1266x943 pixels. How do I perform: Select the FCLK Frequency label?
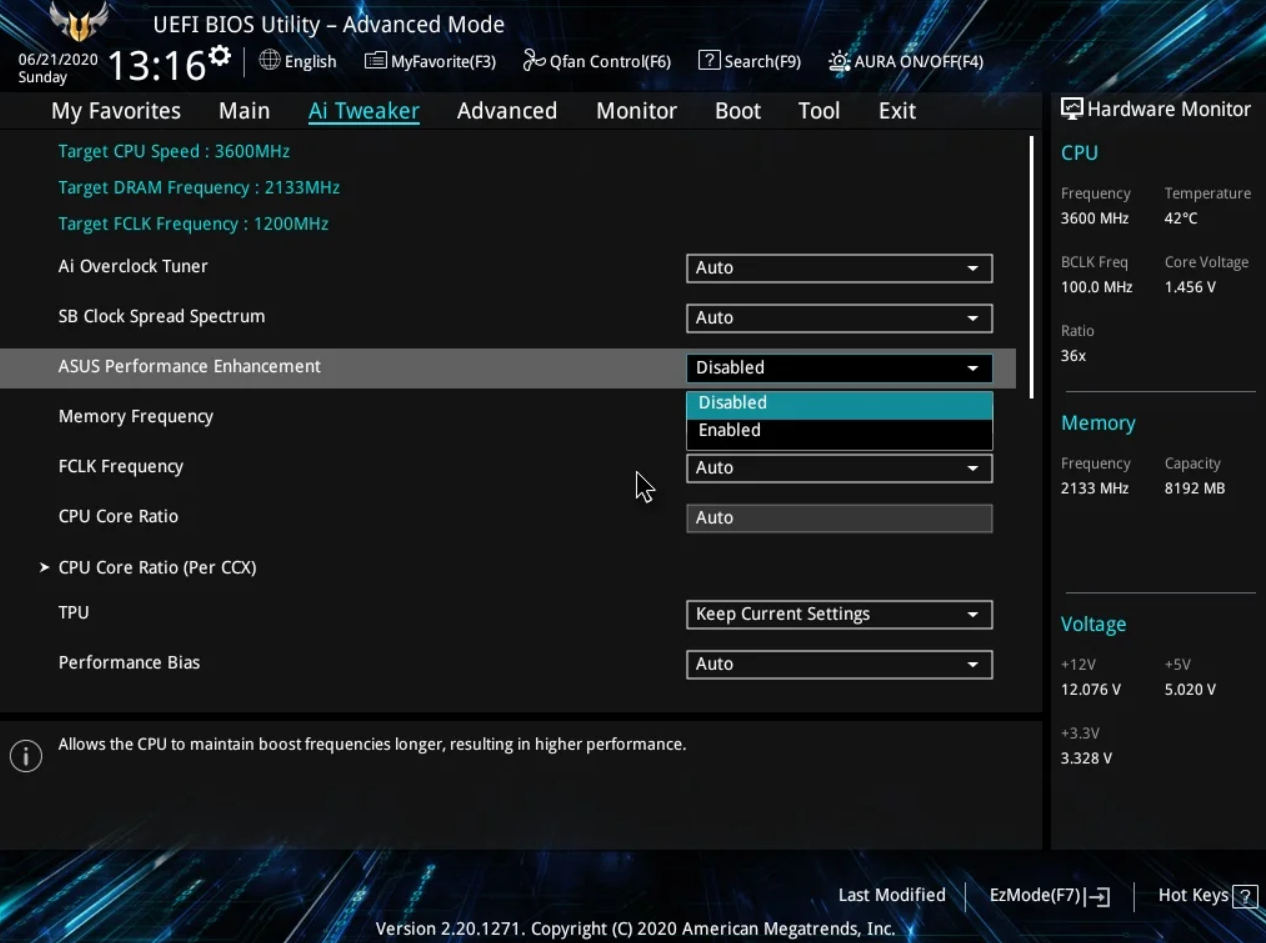121,467
